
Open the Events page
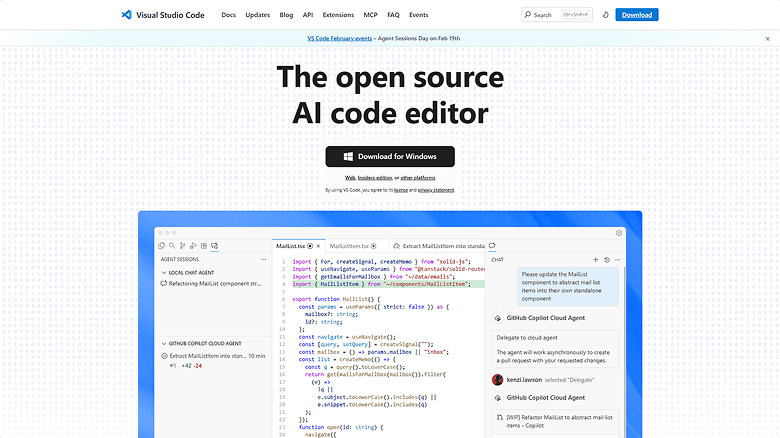coord(419,15)
